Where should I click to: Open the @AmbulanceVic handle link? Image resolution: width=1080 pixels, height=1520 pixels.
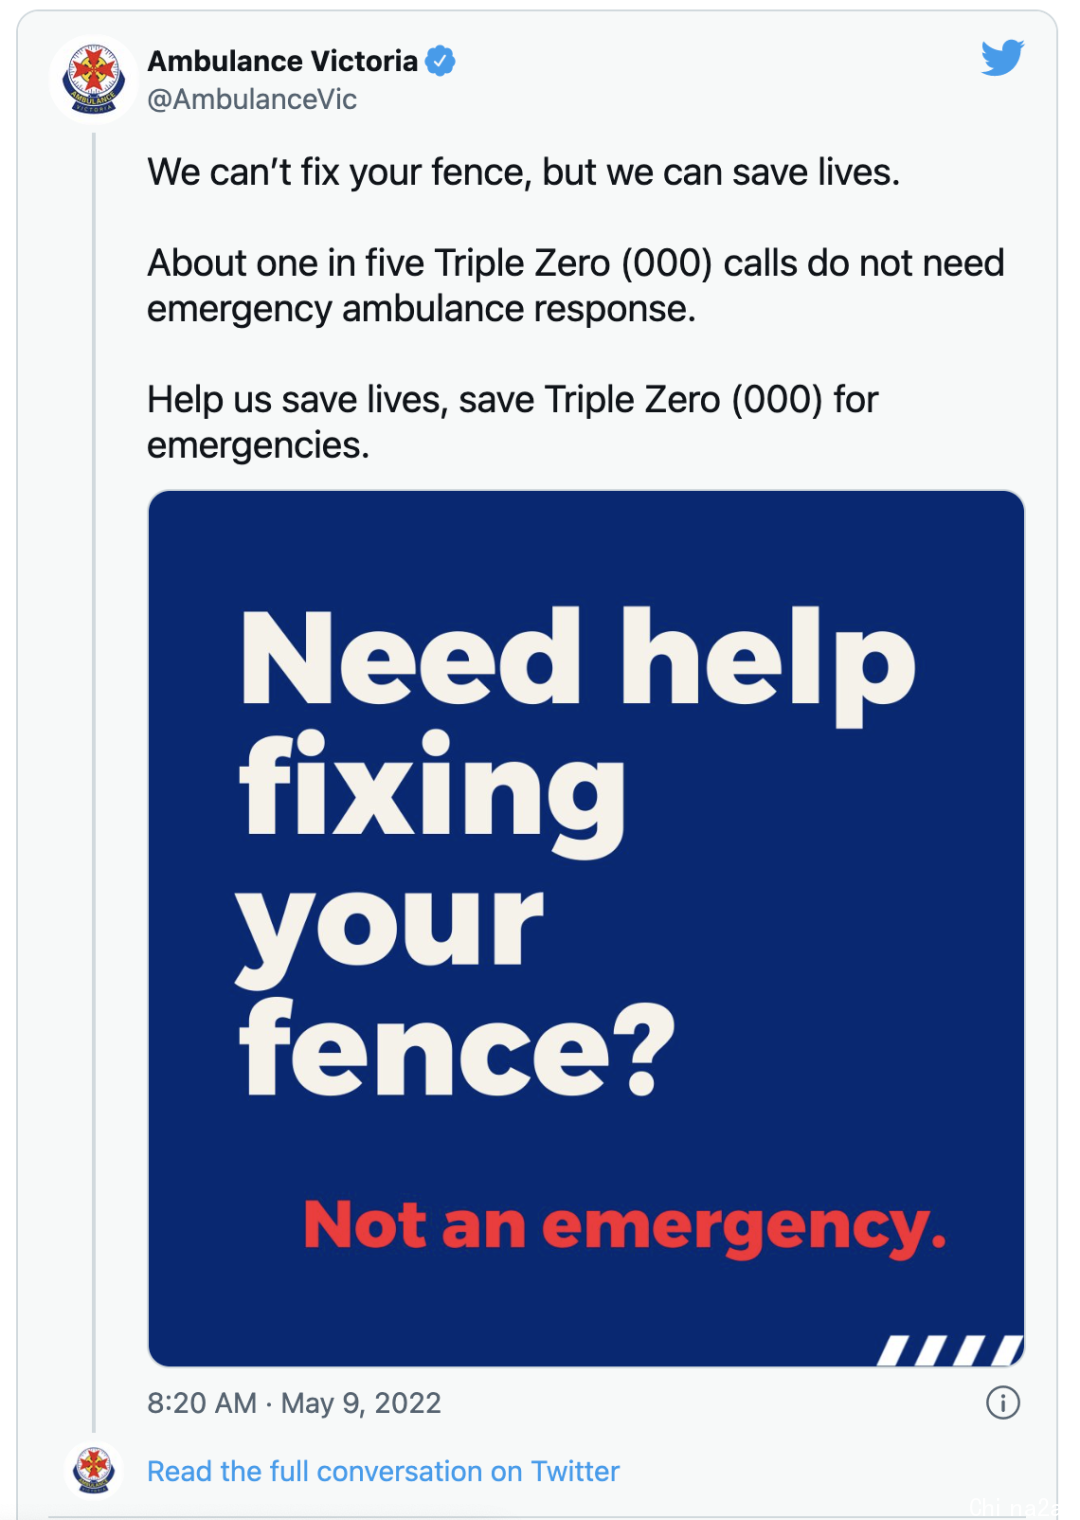click(x=252, y=99)
